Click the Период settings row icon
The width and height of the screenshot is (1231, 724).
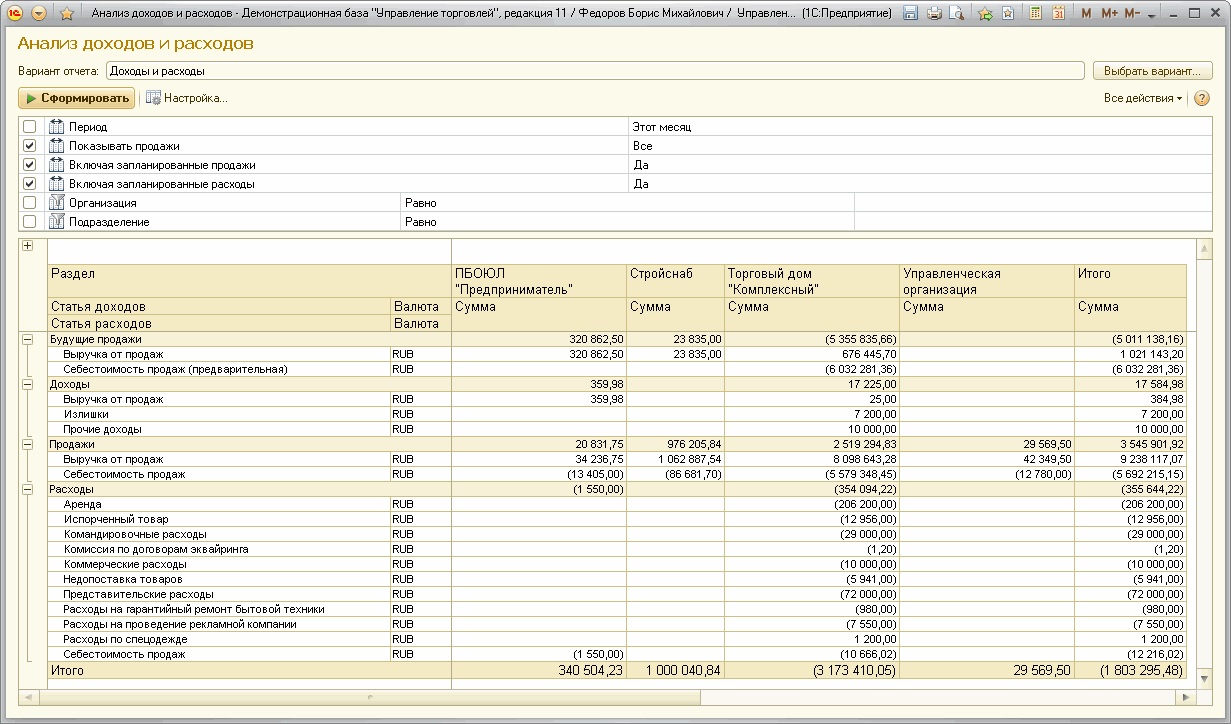click(57, 127)
